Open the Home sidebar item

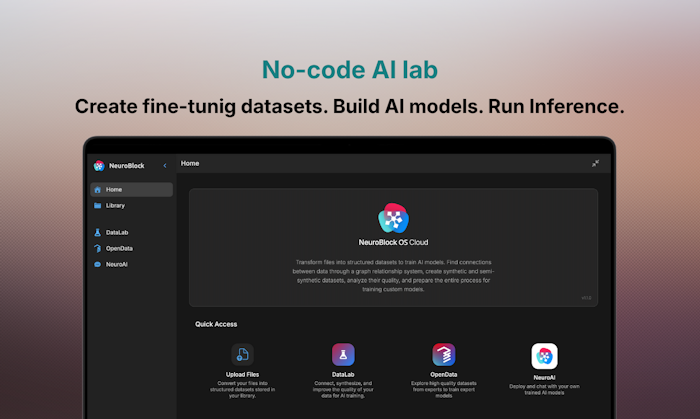pos(131,190)
